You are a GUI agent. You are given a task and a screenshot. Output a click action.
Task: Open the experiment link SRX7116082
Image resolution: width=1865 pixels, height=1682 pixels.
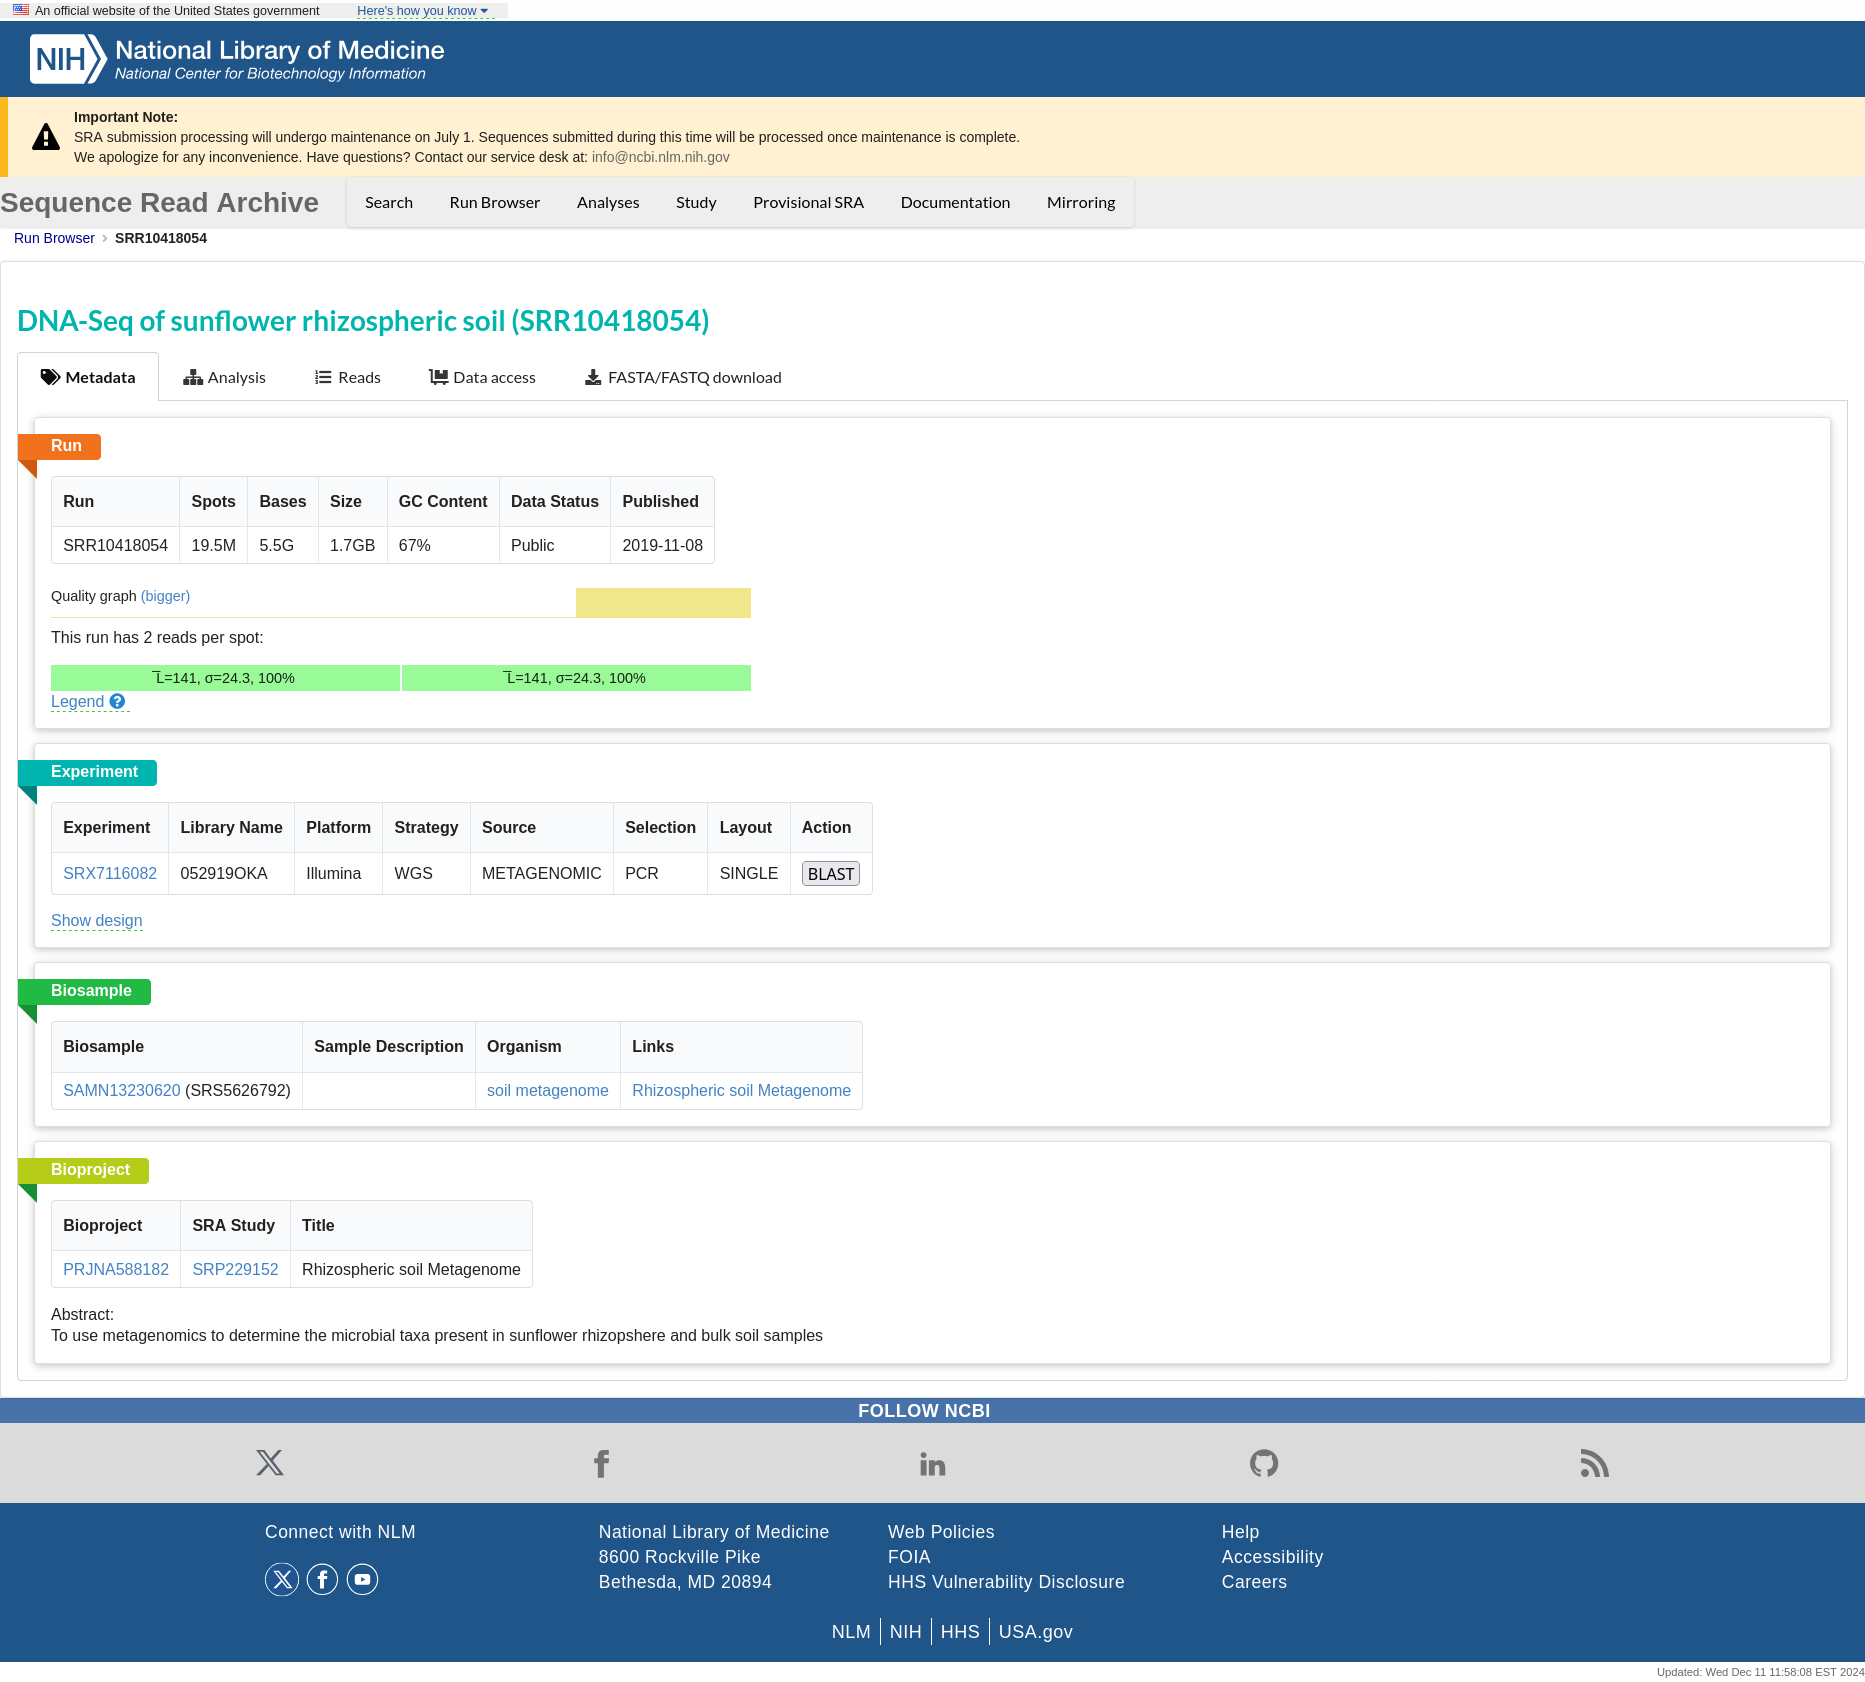(x=110, y=873)
